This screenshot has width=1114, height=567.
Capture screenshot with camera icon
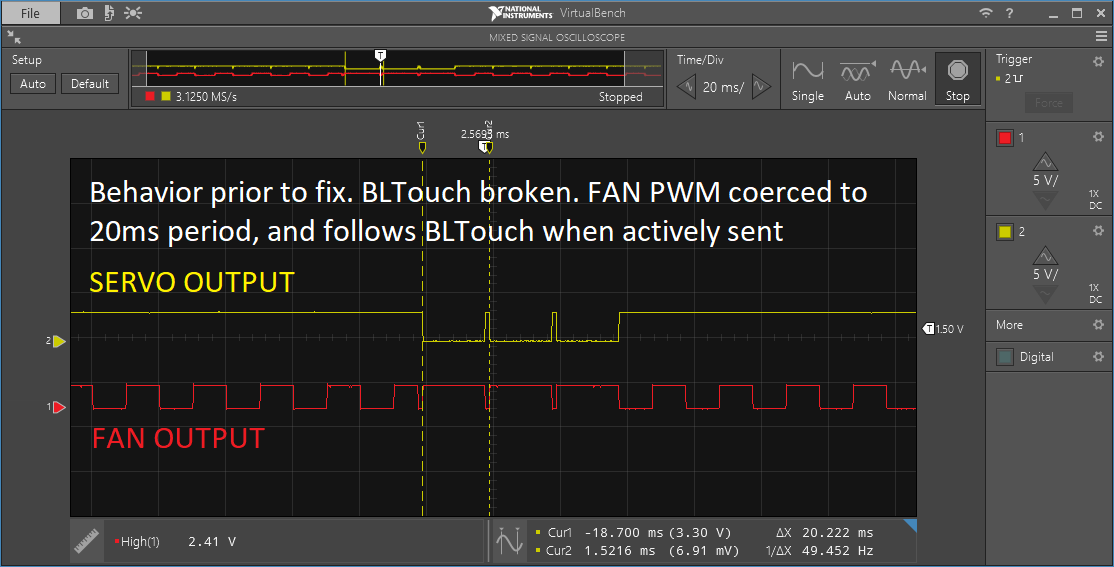85,13
